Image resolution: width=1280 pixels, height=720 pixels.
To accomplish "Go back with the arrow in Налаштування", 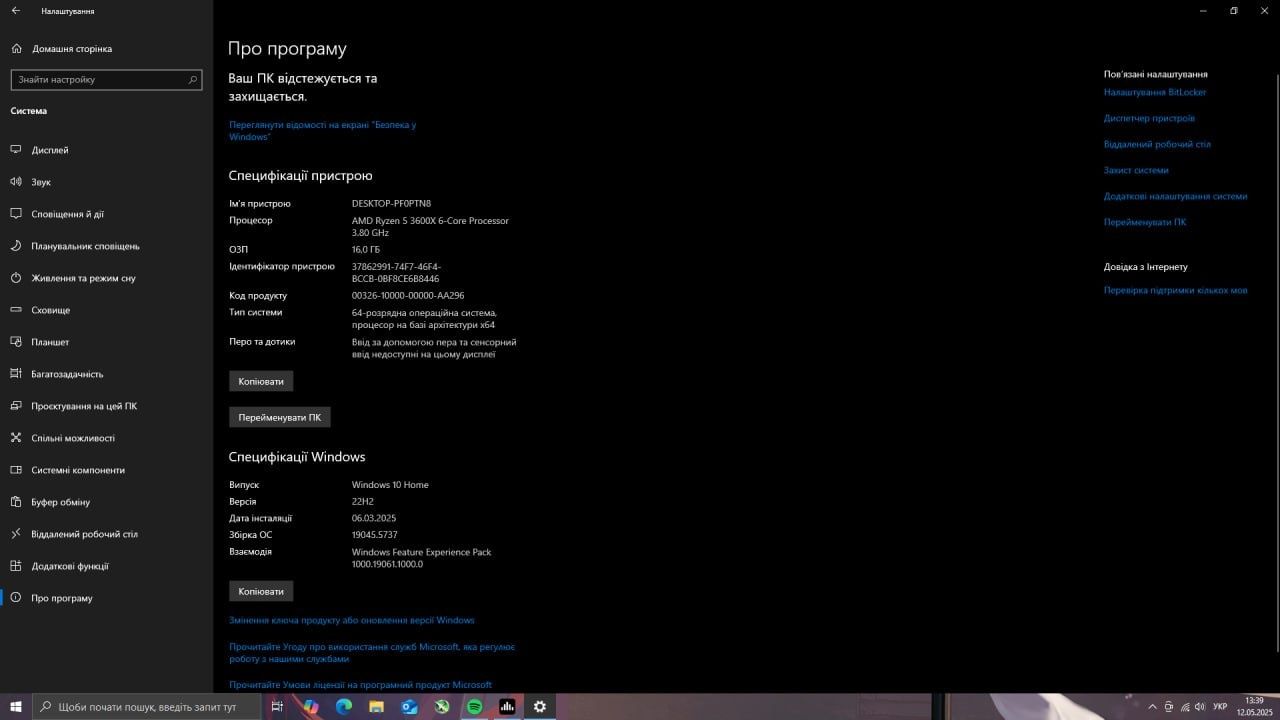I will [15, 10].
